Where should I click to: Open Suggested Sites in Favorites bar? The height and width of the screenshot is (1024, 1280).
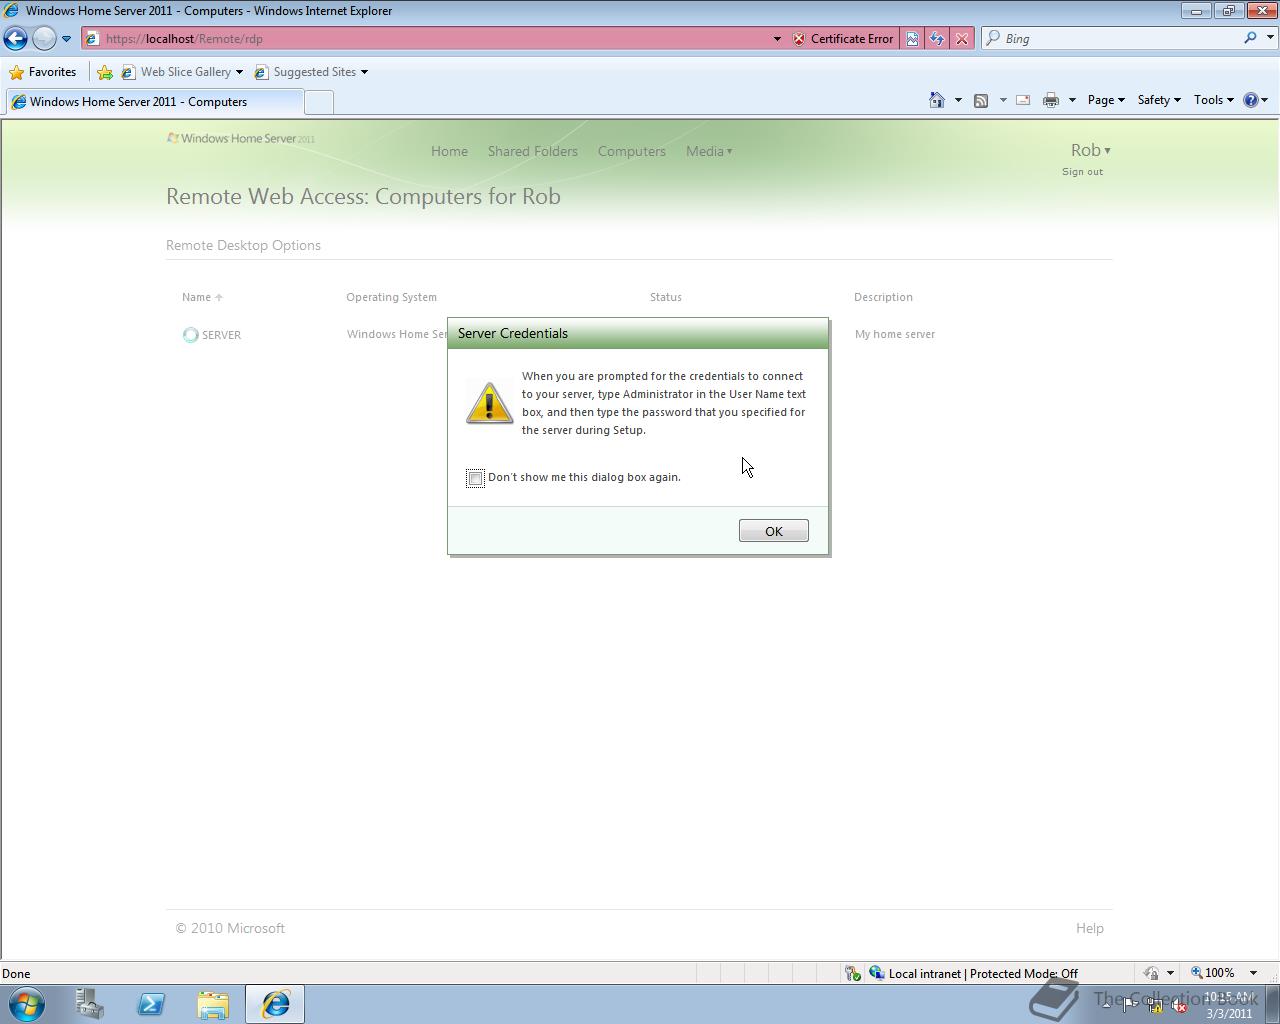coord(311,72)
